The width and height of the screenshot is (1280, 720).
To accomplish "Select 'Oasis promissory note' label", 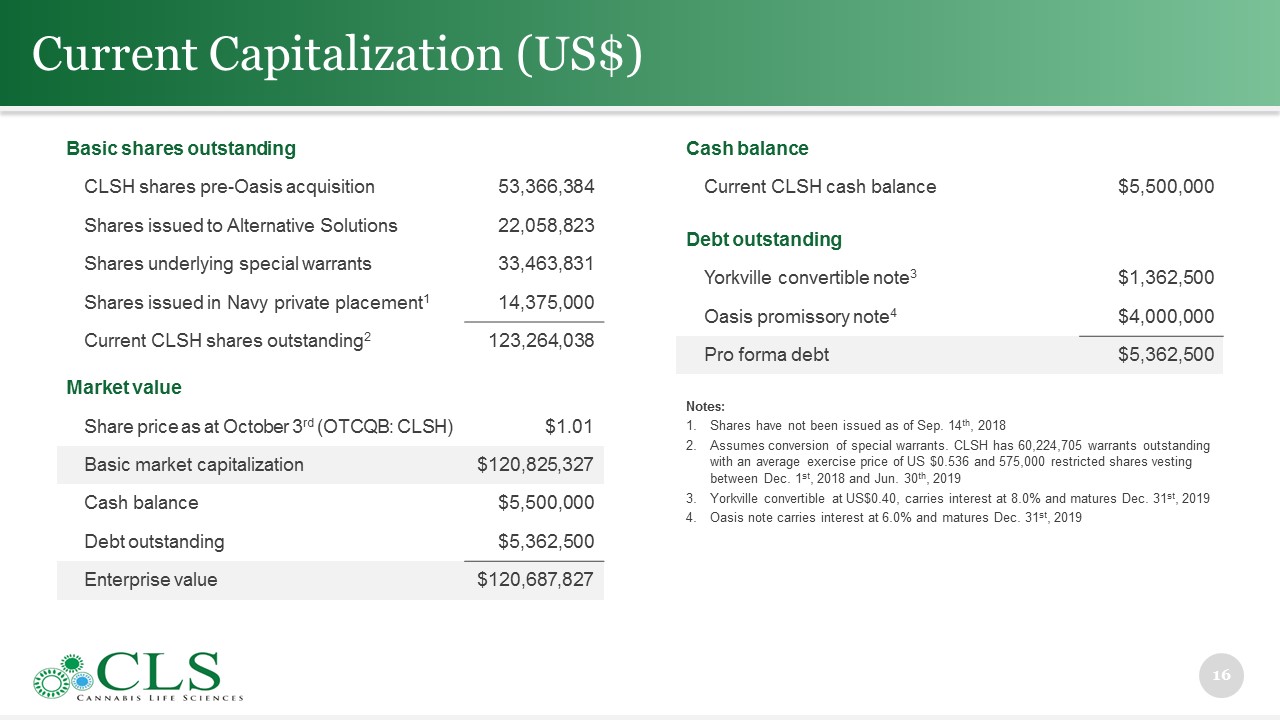I will click(x=800, y=316).
